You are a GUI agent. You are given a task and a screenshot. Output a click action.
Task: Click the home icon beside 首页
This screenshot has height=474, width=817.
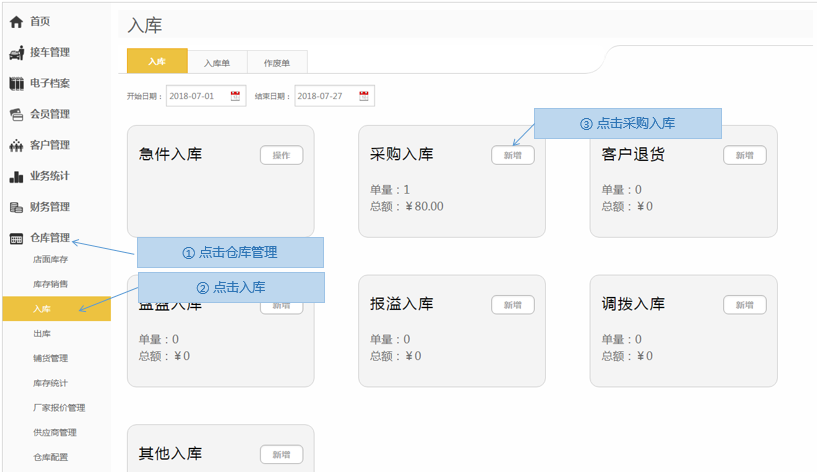pos(16,21)
